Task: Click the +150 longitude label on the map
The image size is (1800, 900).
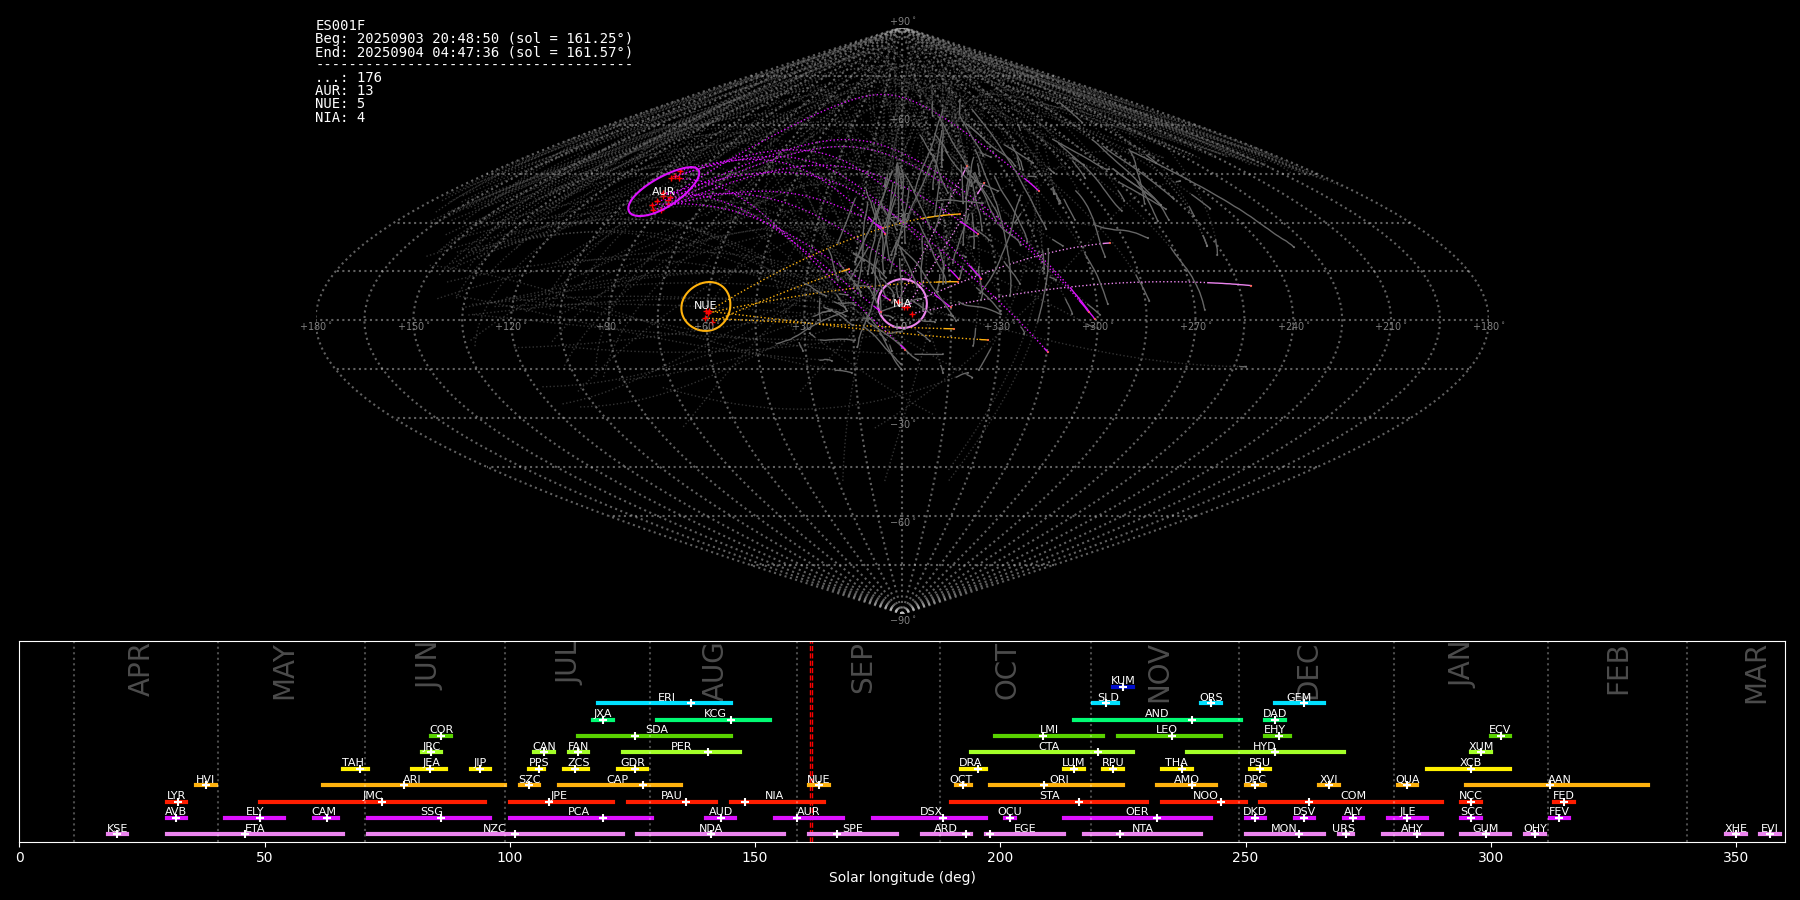Action: tap(411, 327)
